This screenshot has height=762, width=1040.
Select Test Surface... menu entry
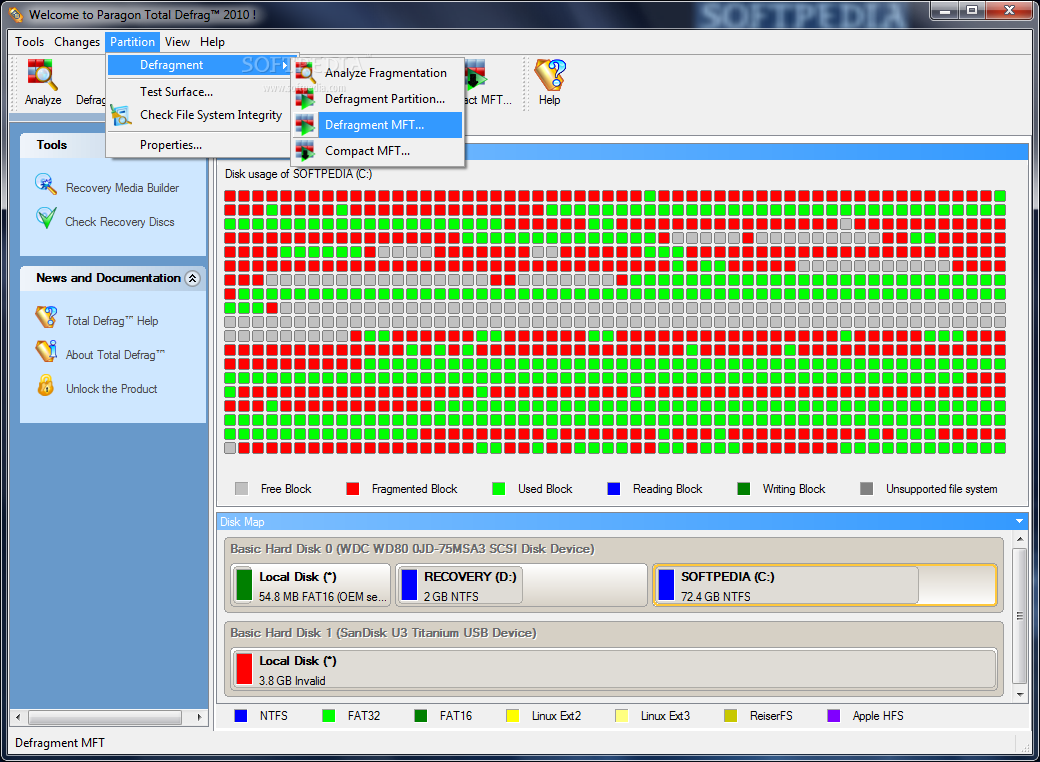click(199, 92)
